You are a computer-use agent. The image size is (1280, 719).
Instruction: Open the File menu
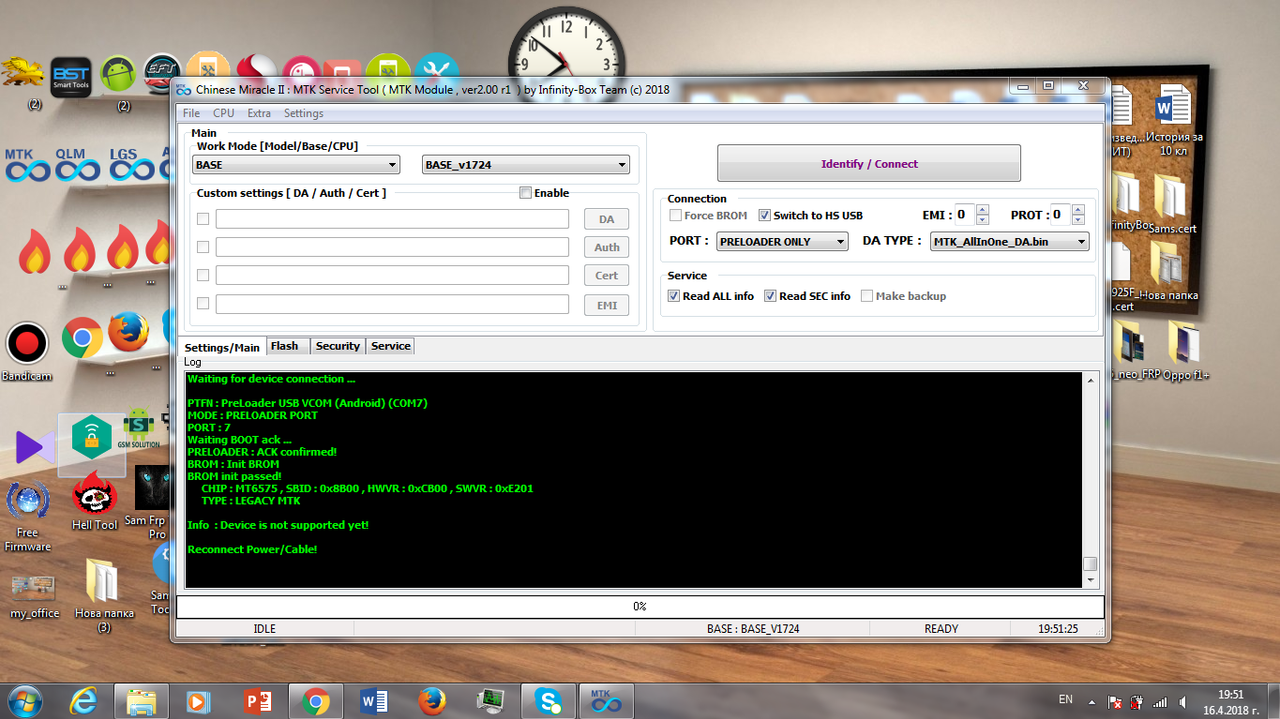(x=191, y=113)
